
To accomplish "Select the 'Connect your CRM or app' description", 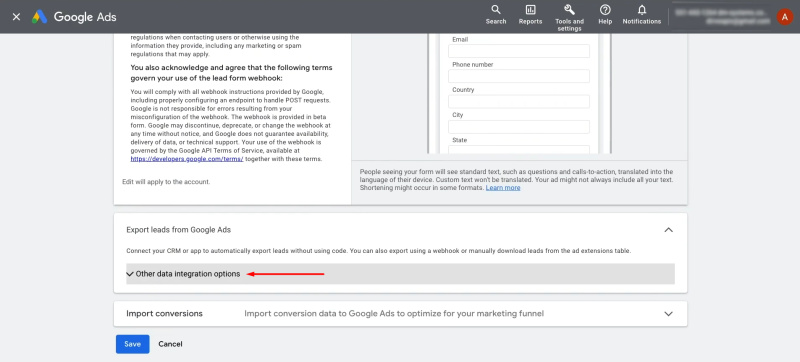I will [x=379, y=251].
